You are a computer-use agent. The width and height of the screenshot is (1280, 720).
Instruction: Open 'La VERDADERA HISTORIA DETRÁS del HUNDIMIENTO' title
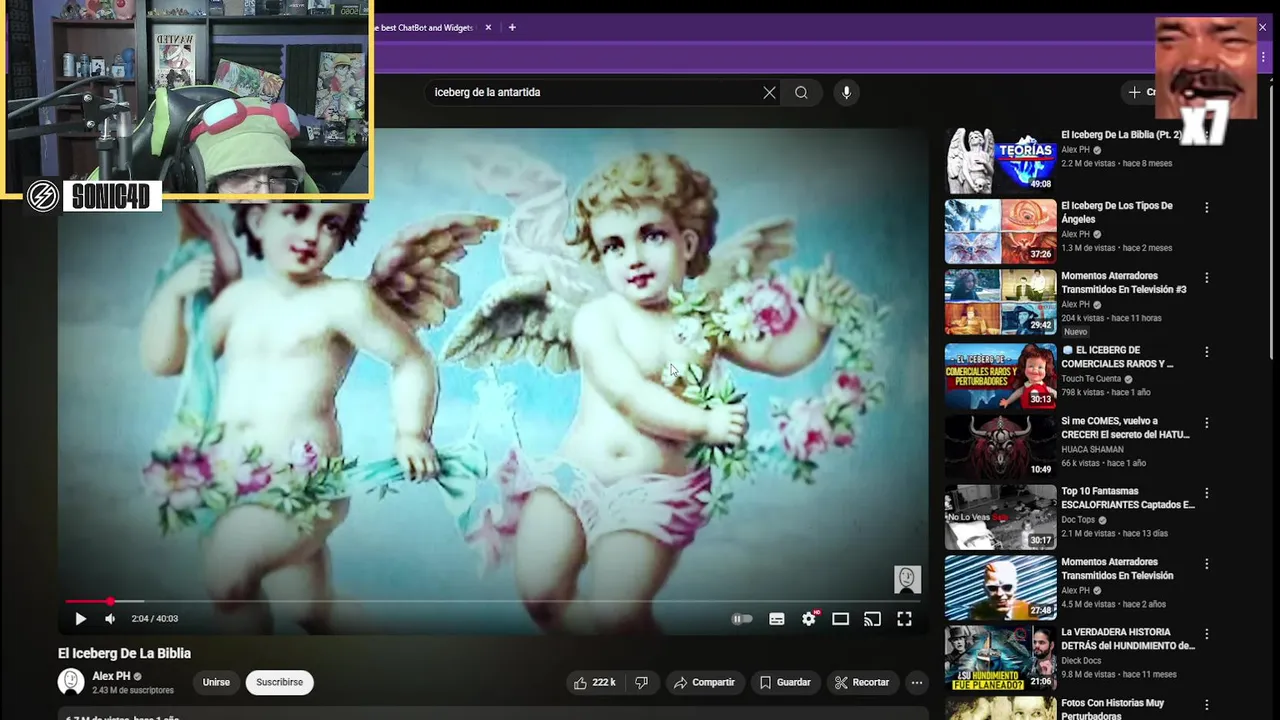point(1128,639)
